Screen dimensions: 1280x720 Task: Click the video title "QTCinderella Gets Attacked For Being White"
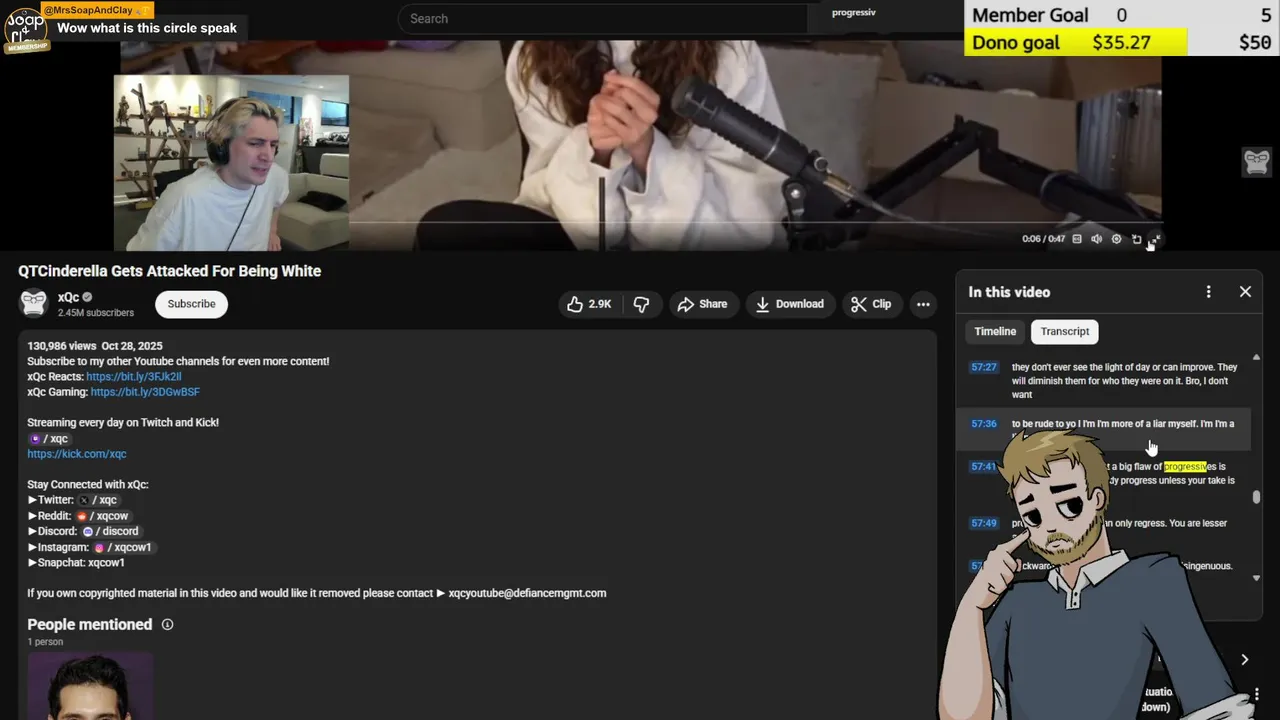[169, 271]
